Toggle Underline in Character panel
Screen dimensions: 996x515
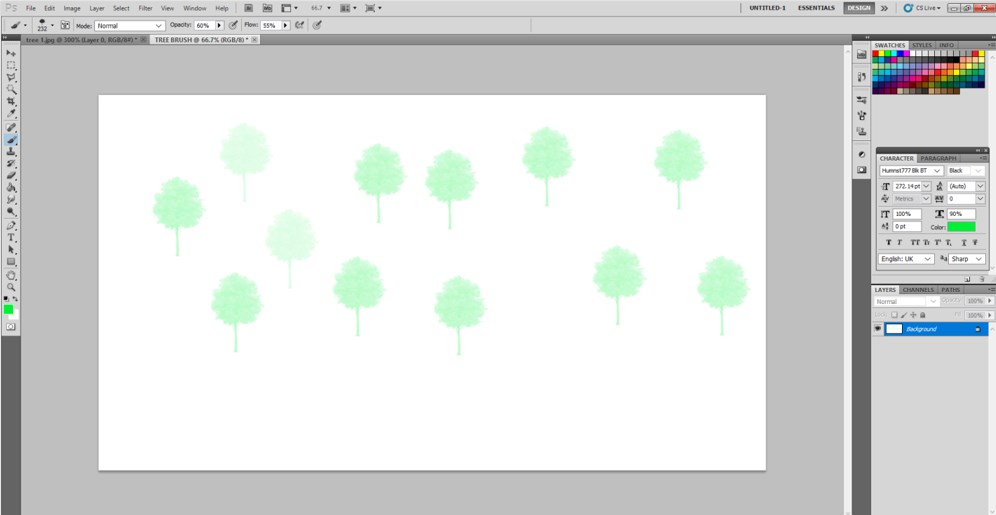click(964, 243)
